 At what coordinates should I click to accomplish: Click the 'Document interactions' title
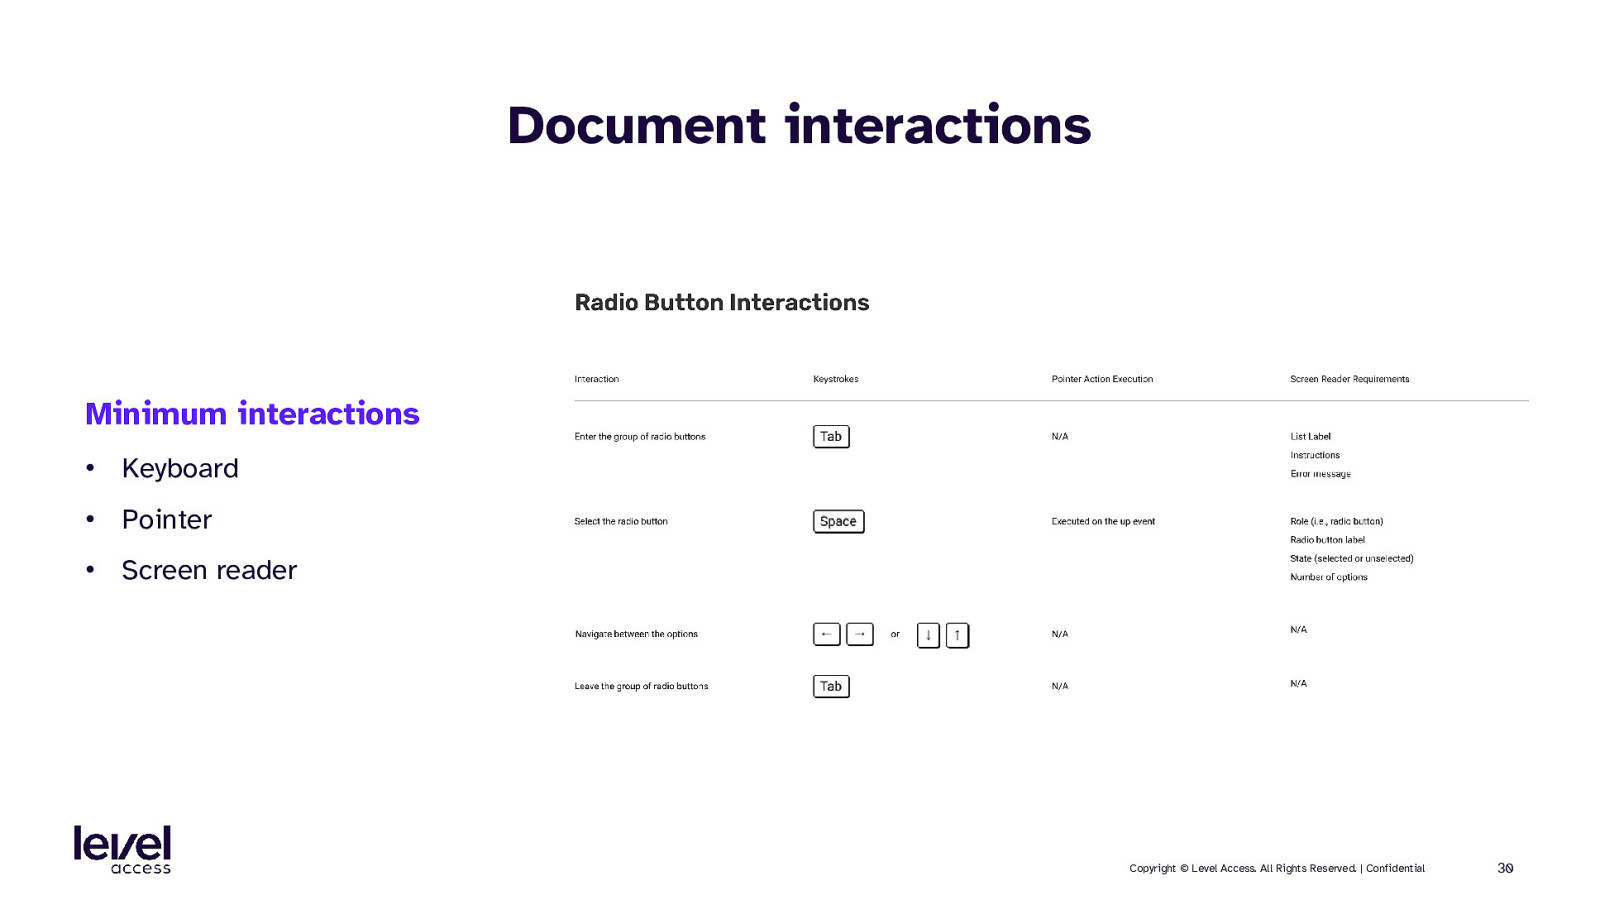(799, 125)
